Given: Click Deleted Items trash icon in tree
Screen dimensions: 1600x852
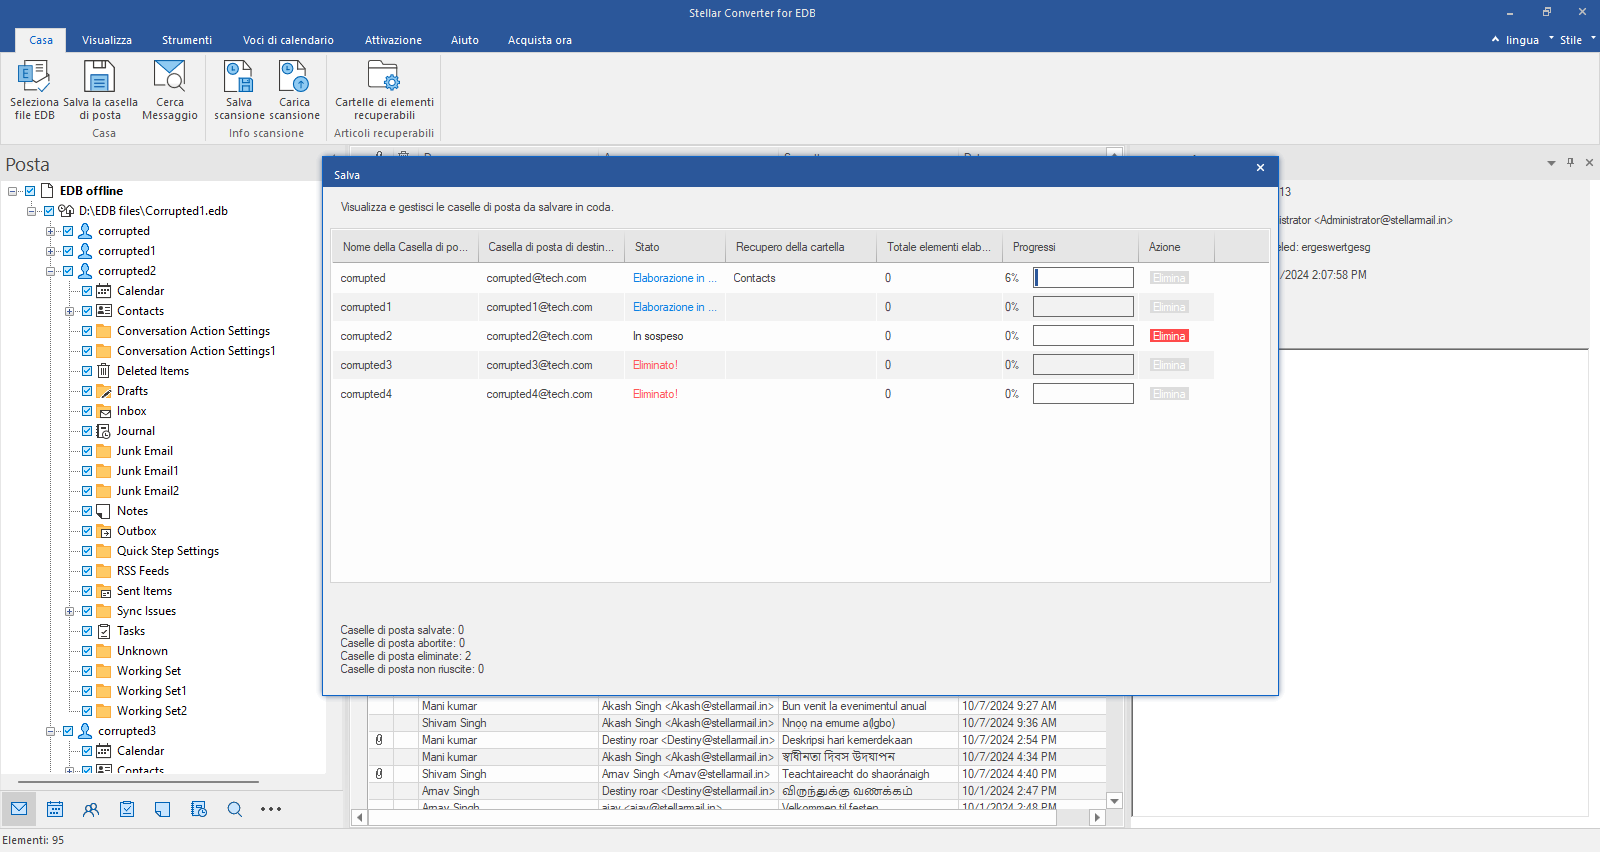Looking at the screenshot, I should (104, 371).
